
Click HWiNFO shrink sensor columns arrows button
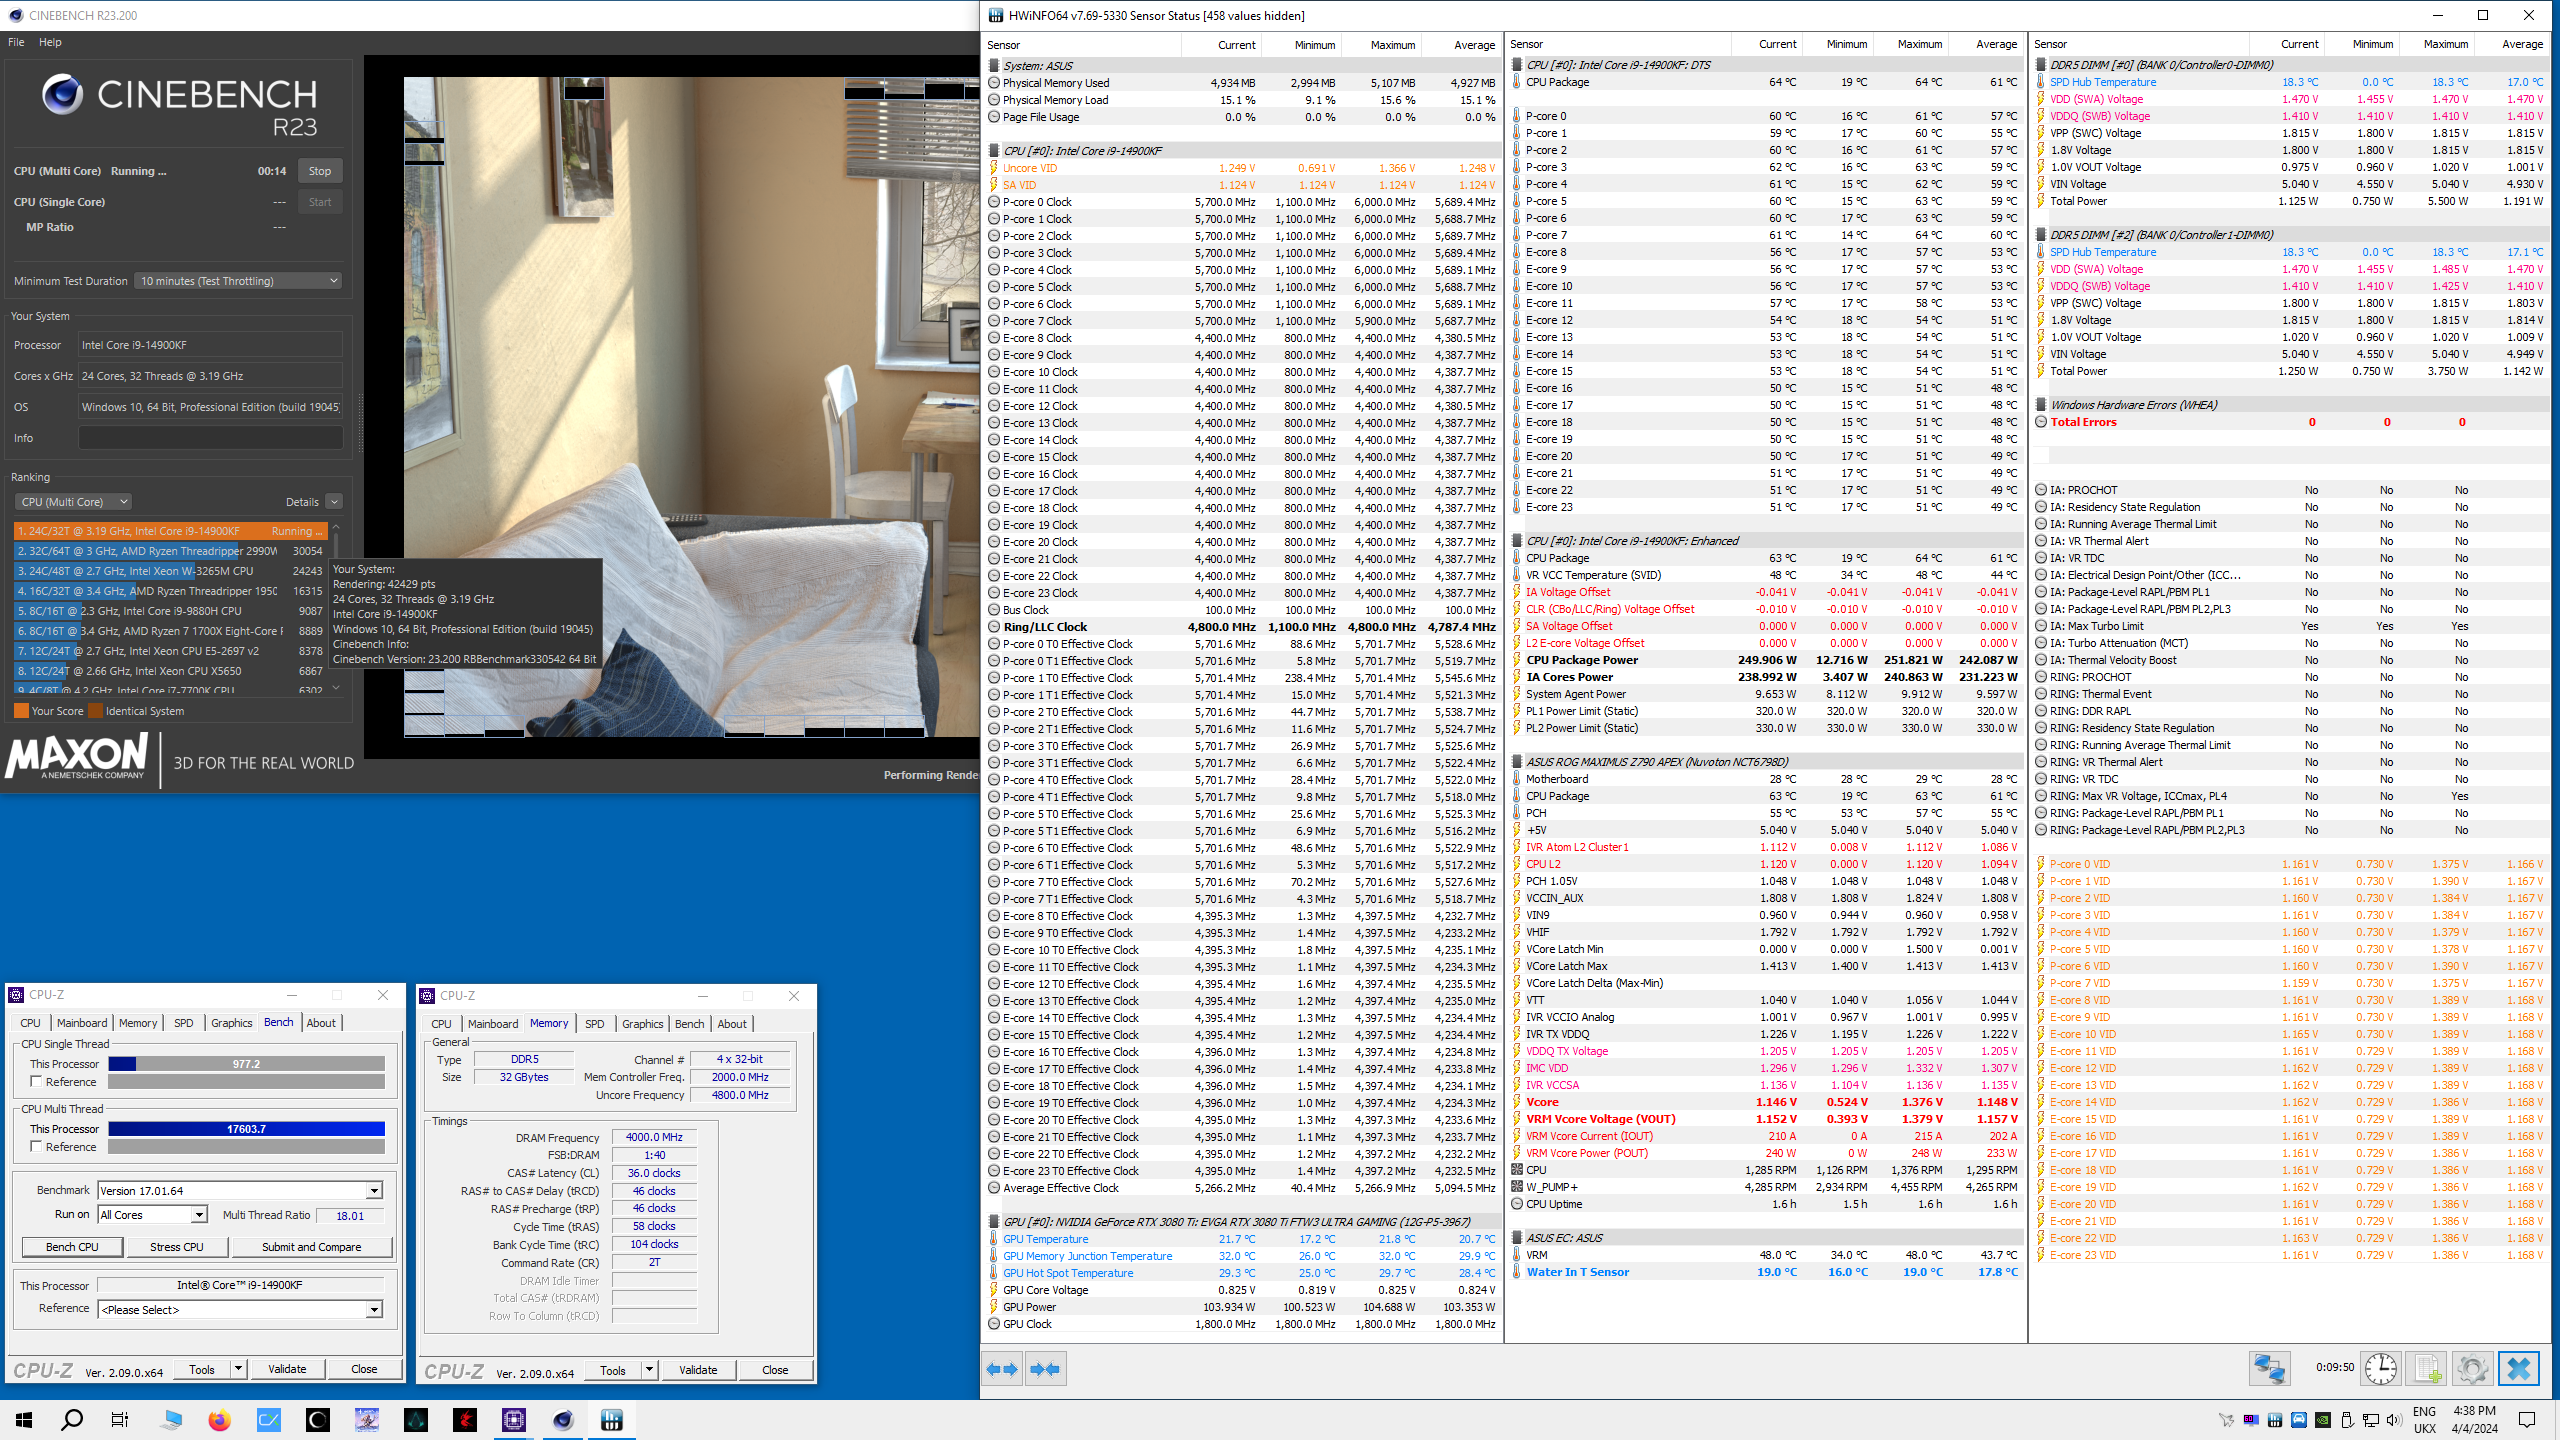pyautogui.click(x=1045, y=1369)
